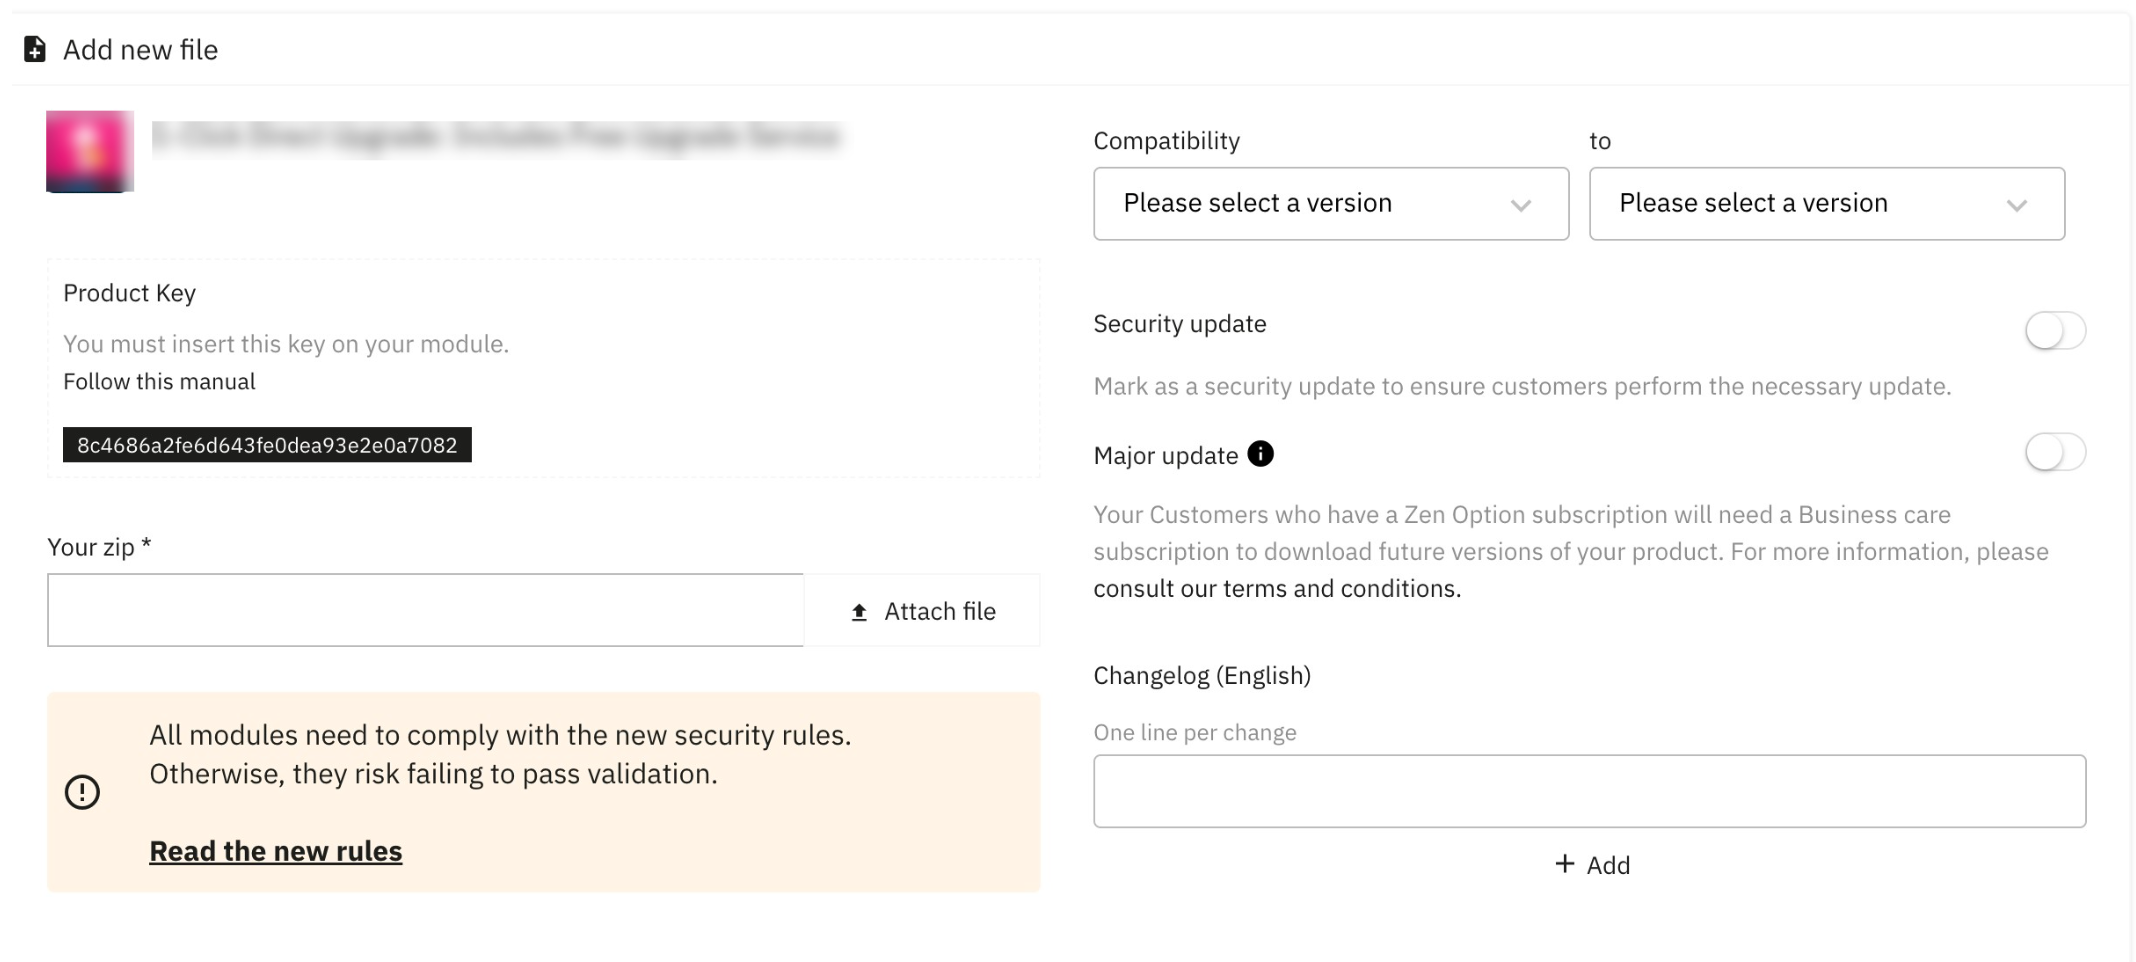Enable the Security update toggle
2136x962 pixels.
click(2055, 331)
